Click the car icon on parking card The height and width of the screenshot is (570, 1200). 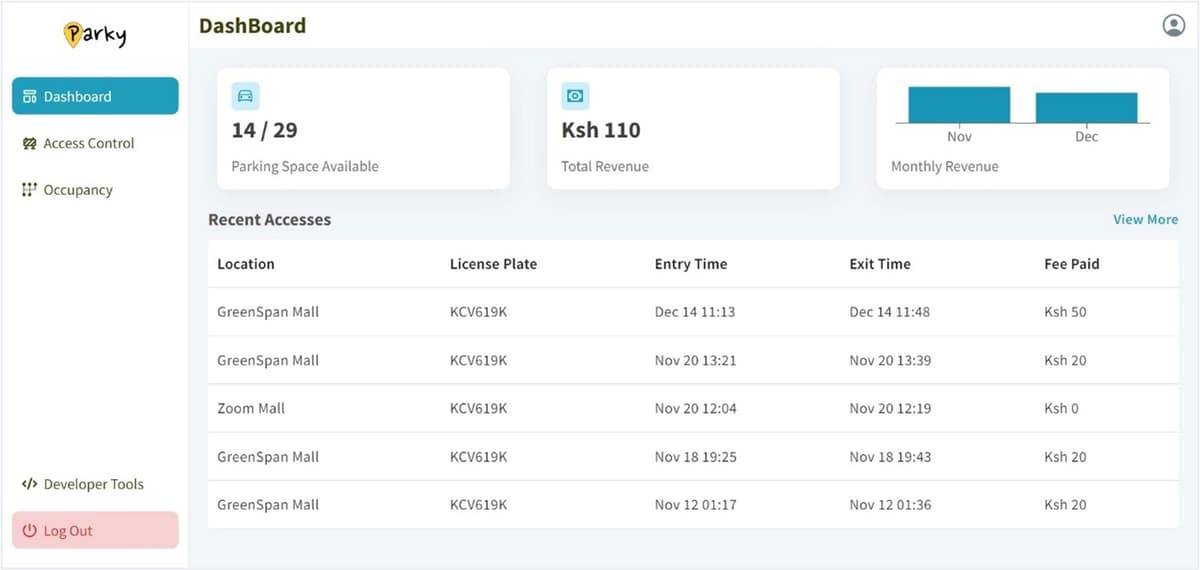pos(245,96)
